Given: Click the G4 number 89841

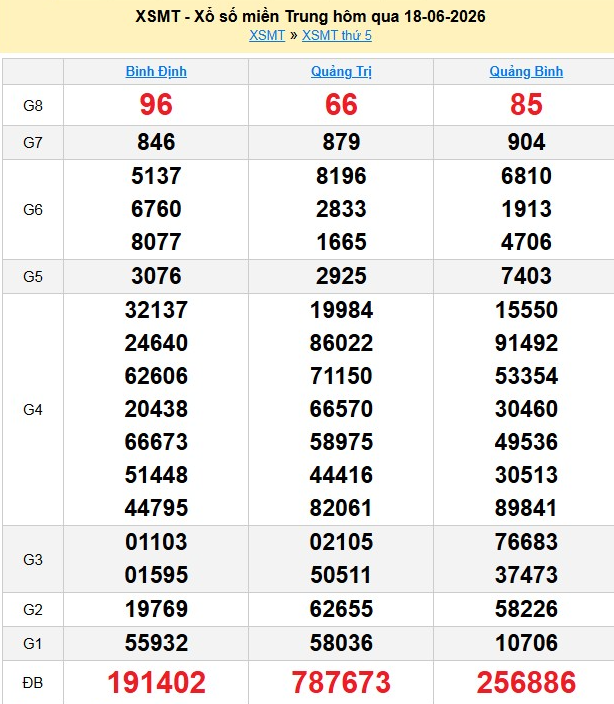Looking at the screenshot, I should tap(526, 508).
